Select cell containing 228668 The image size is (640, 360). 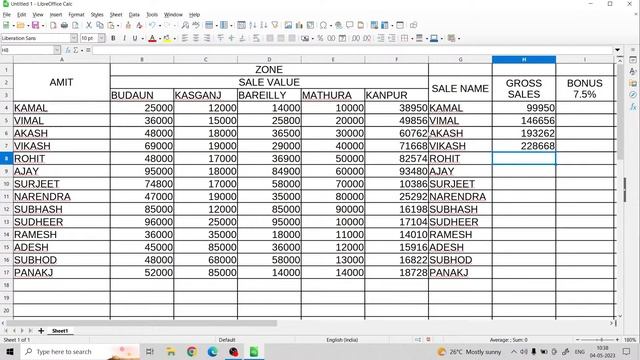coord(524,146)
